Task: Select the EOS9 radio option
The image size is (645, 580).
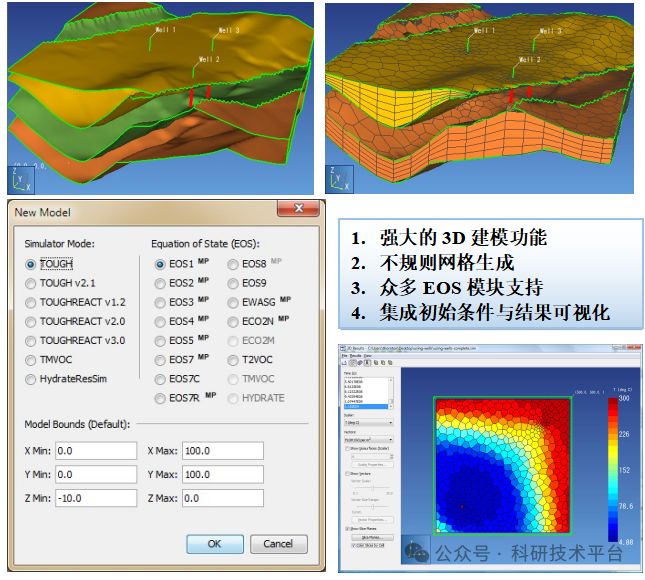Action: coord(233,283)
